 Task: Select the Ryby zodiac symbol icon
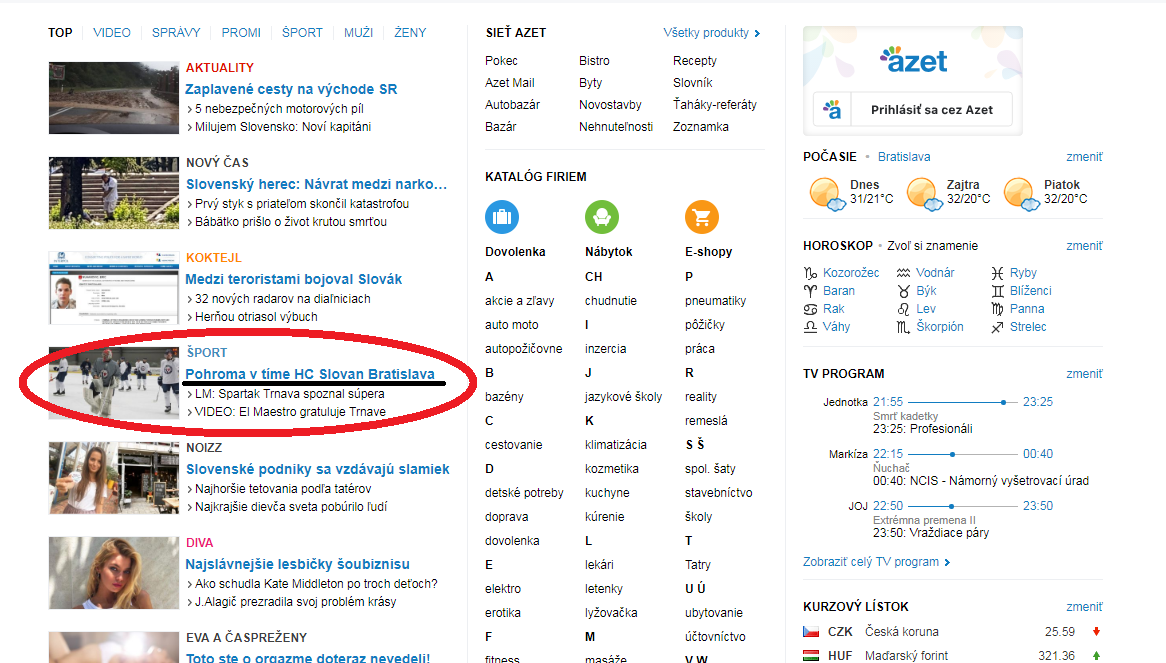pyautogui.click(x=997, y=273)
